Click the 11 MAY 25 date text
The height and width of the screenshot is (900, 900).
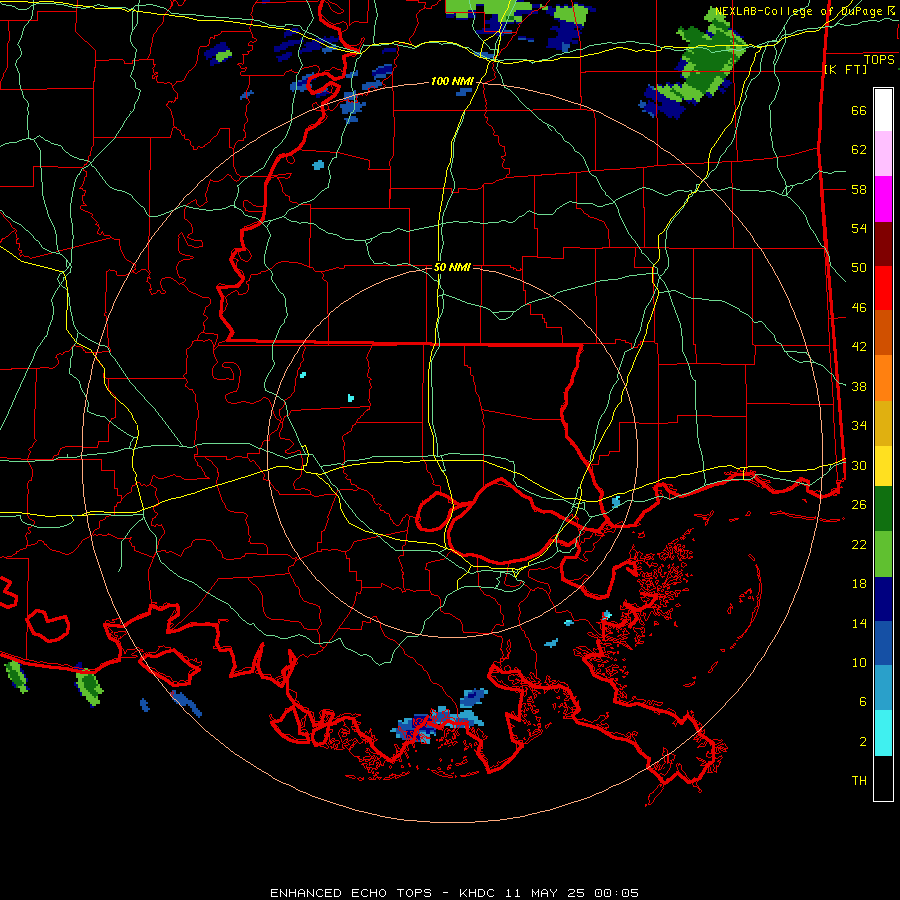tap(545, 893)
